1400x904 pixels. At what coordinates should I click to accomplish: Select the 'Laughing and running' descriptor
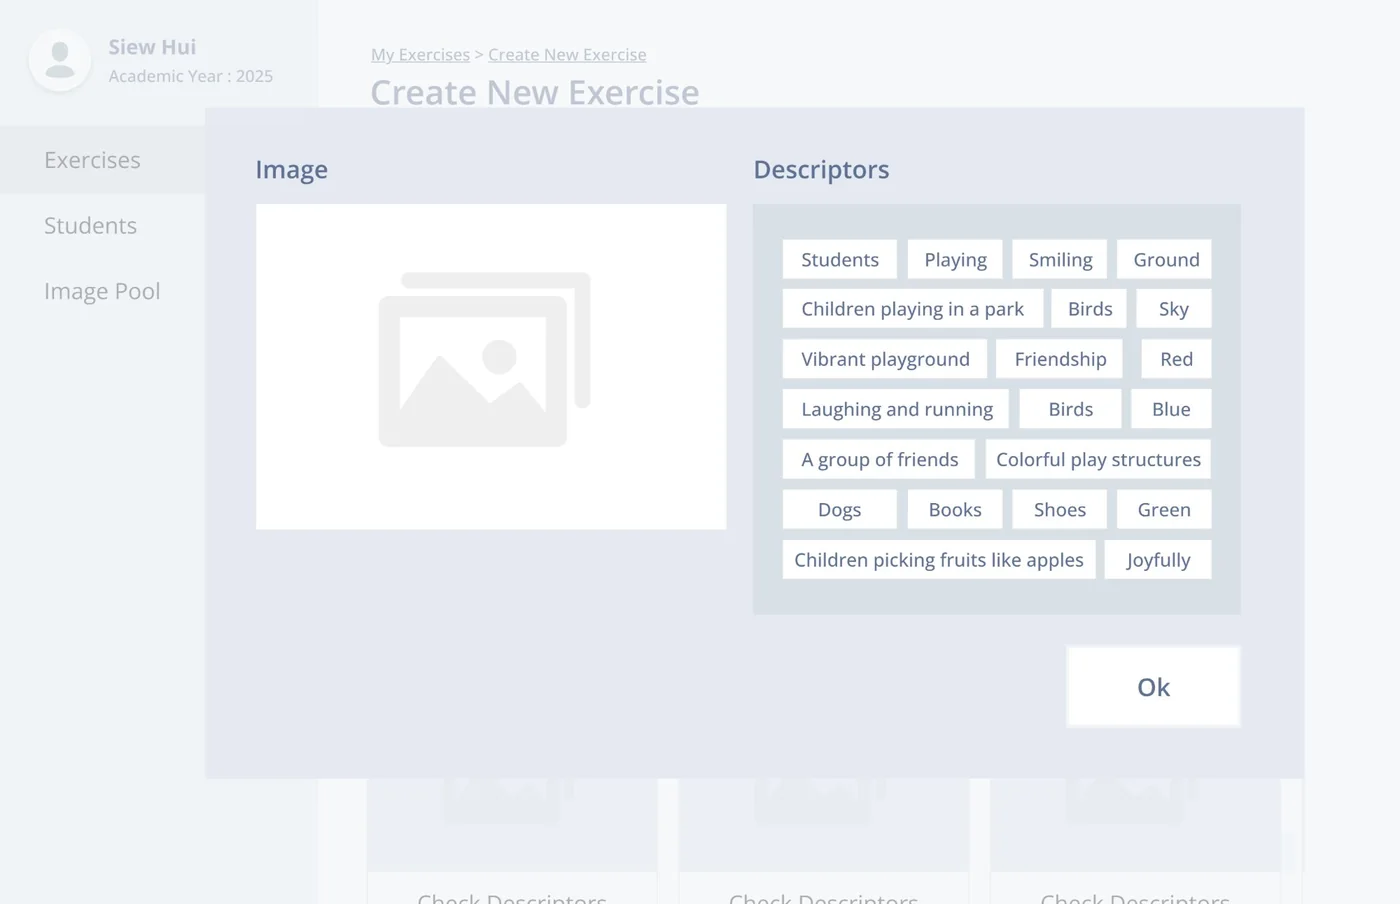(x=897, y=409)
